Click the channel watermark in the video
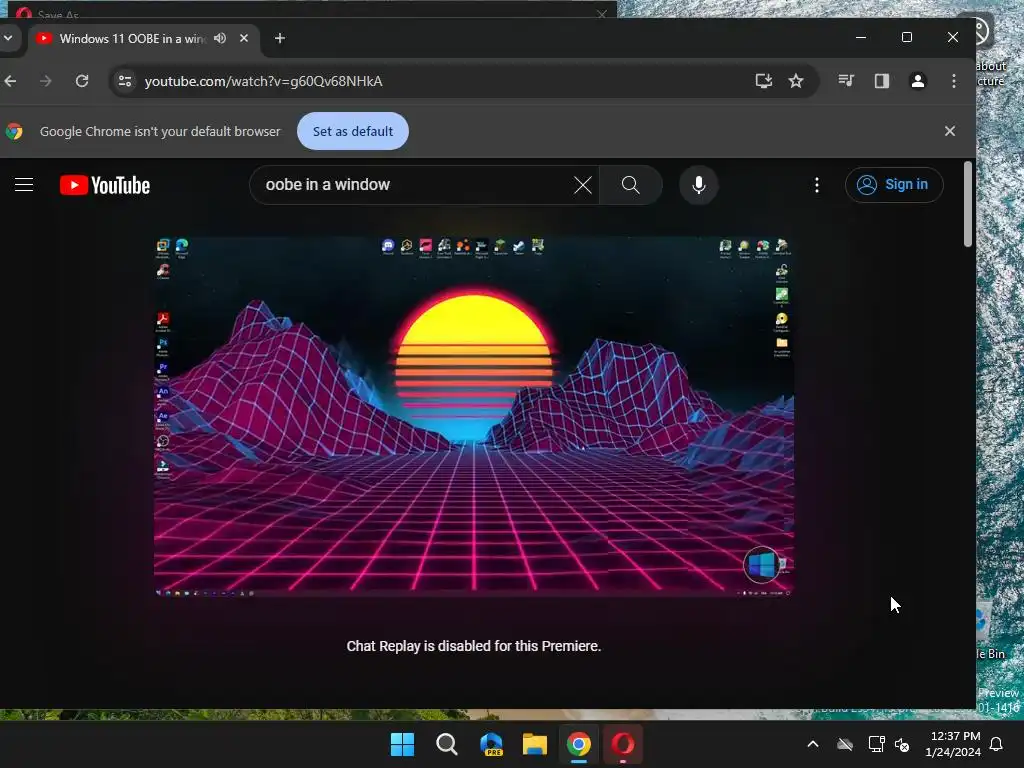The height and width of the screenshot is (768, 1024). (761, 564)
